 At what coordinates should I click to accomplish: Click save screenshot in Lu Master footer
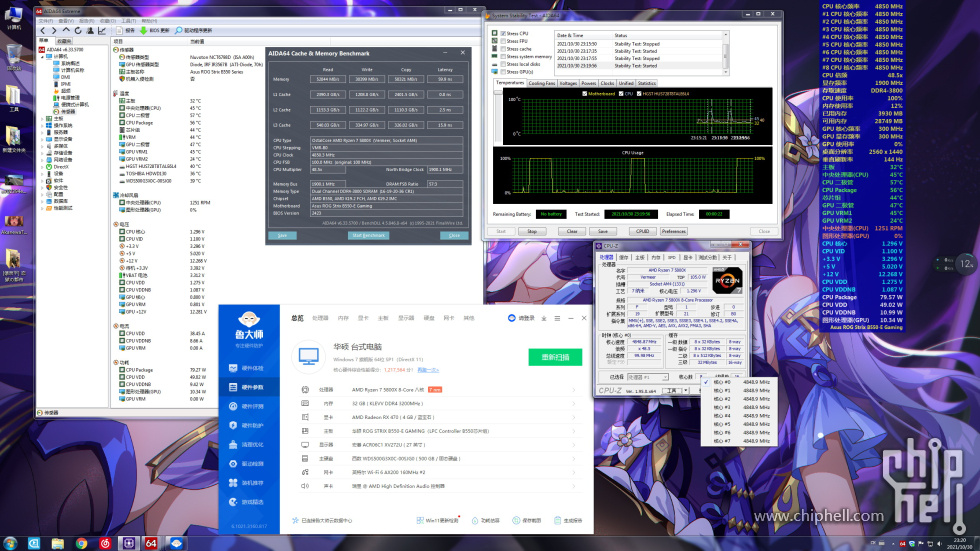[527, 520]
